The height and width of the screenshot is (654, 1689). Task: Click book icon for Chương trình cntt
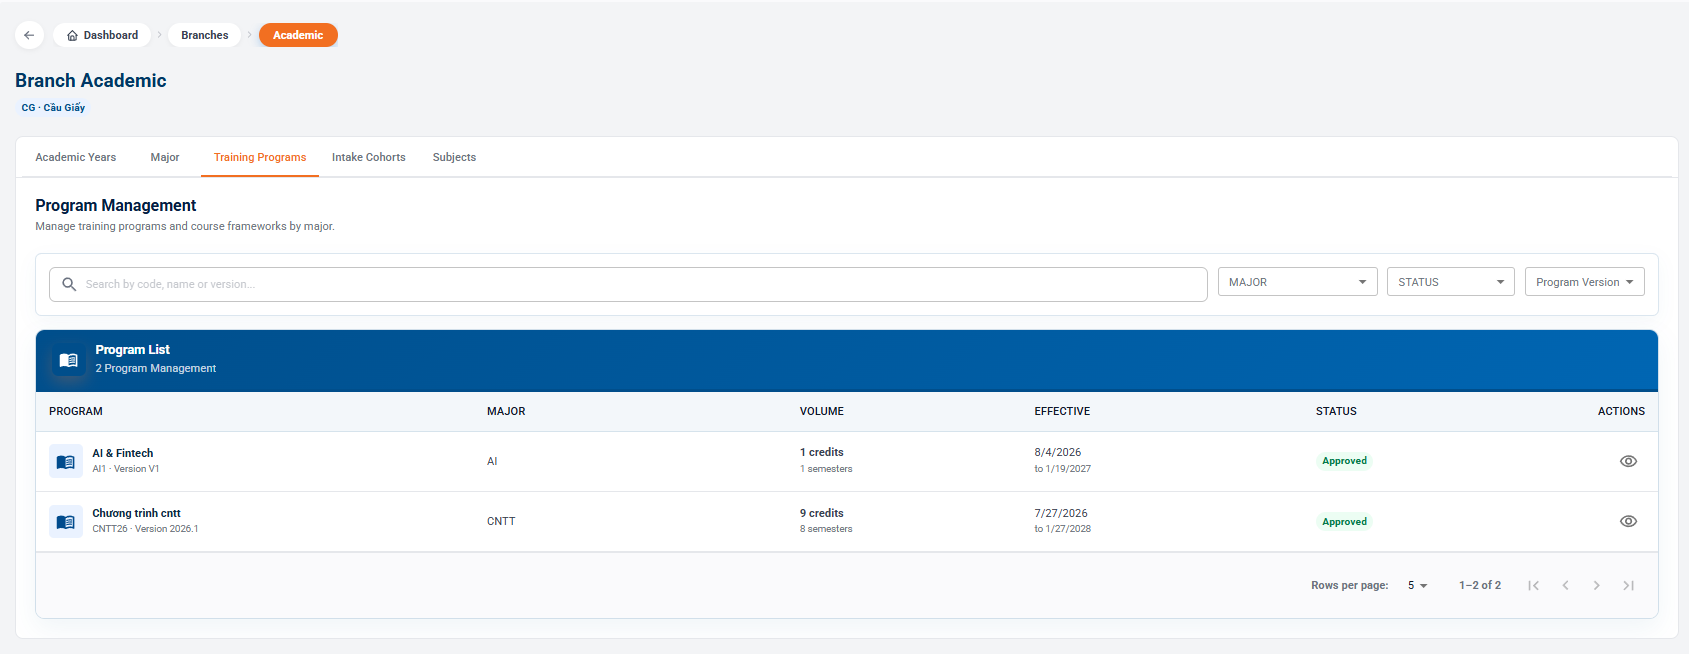[66, 521]
